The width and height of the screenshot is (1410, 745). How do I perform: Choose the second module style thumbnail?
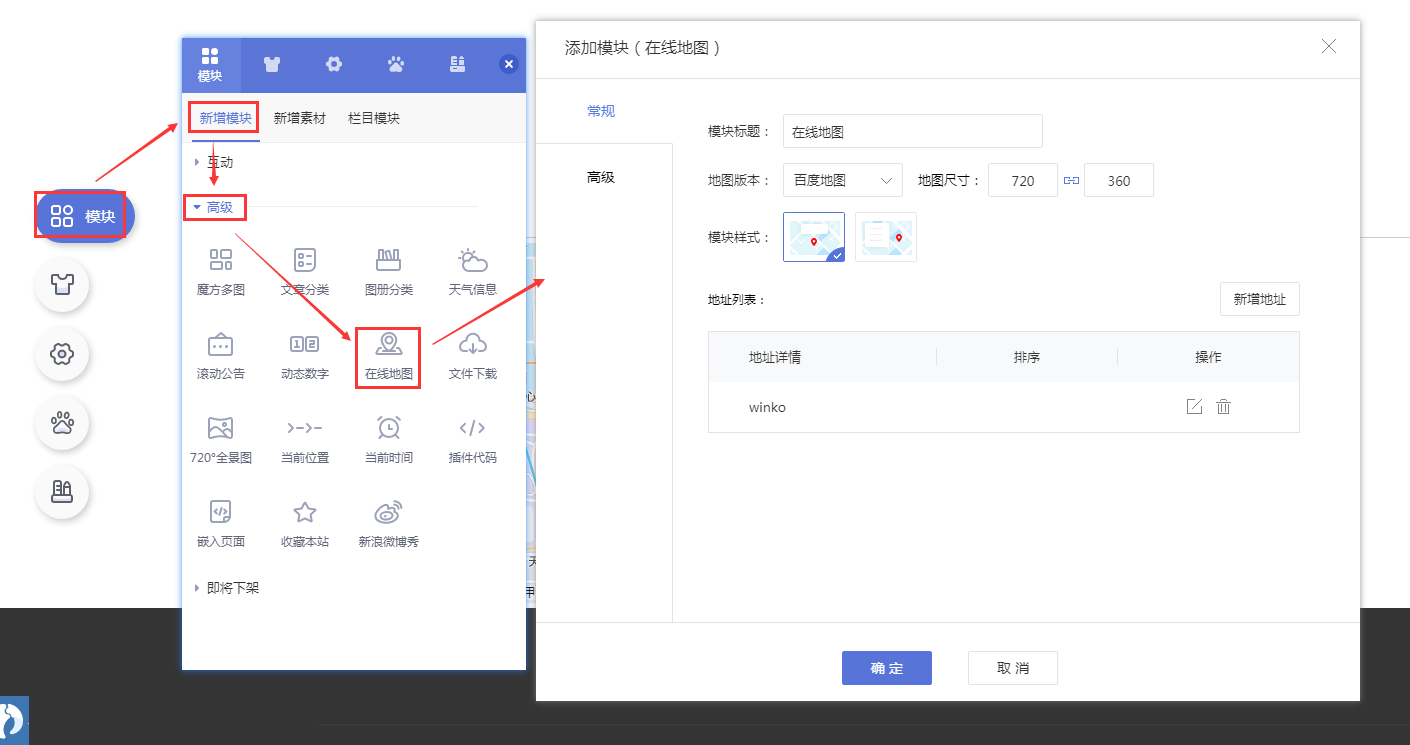886,237
